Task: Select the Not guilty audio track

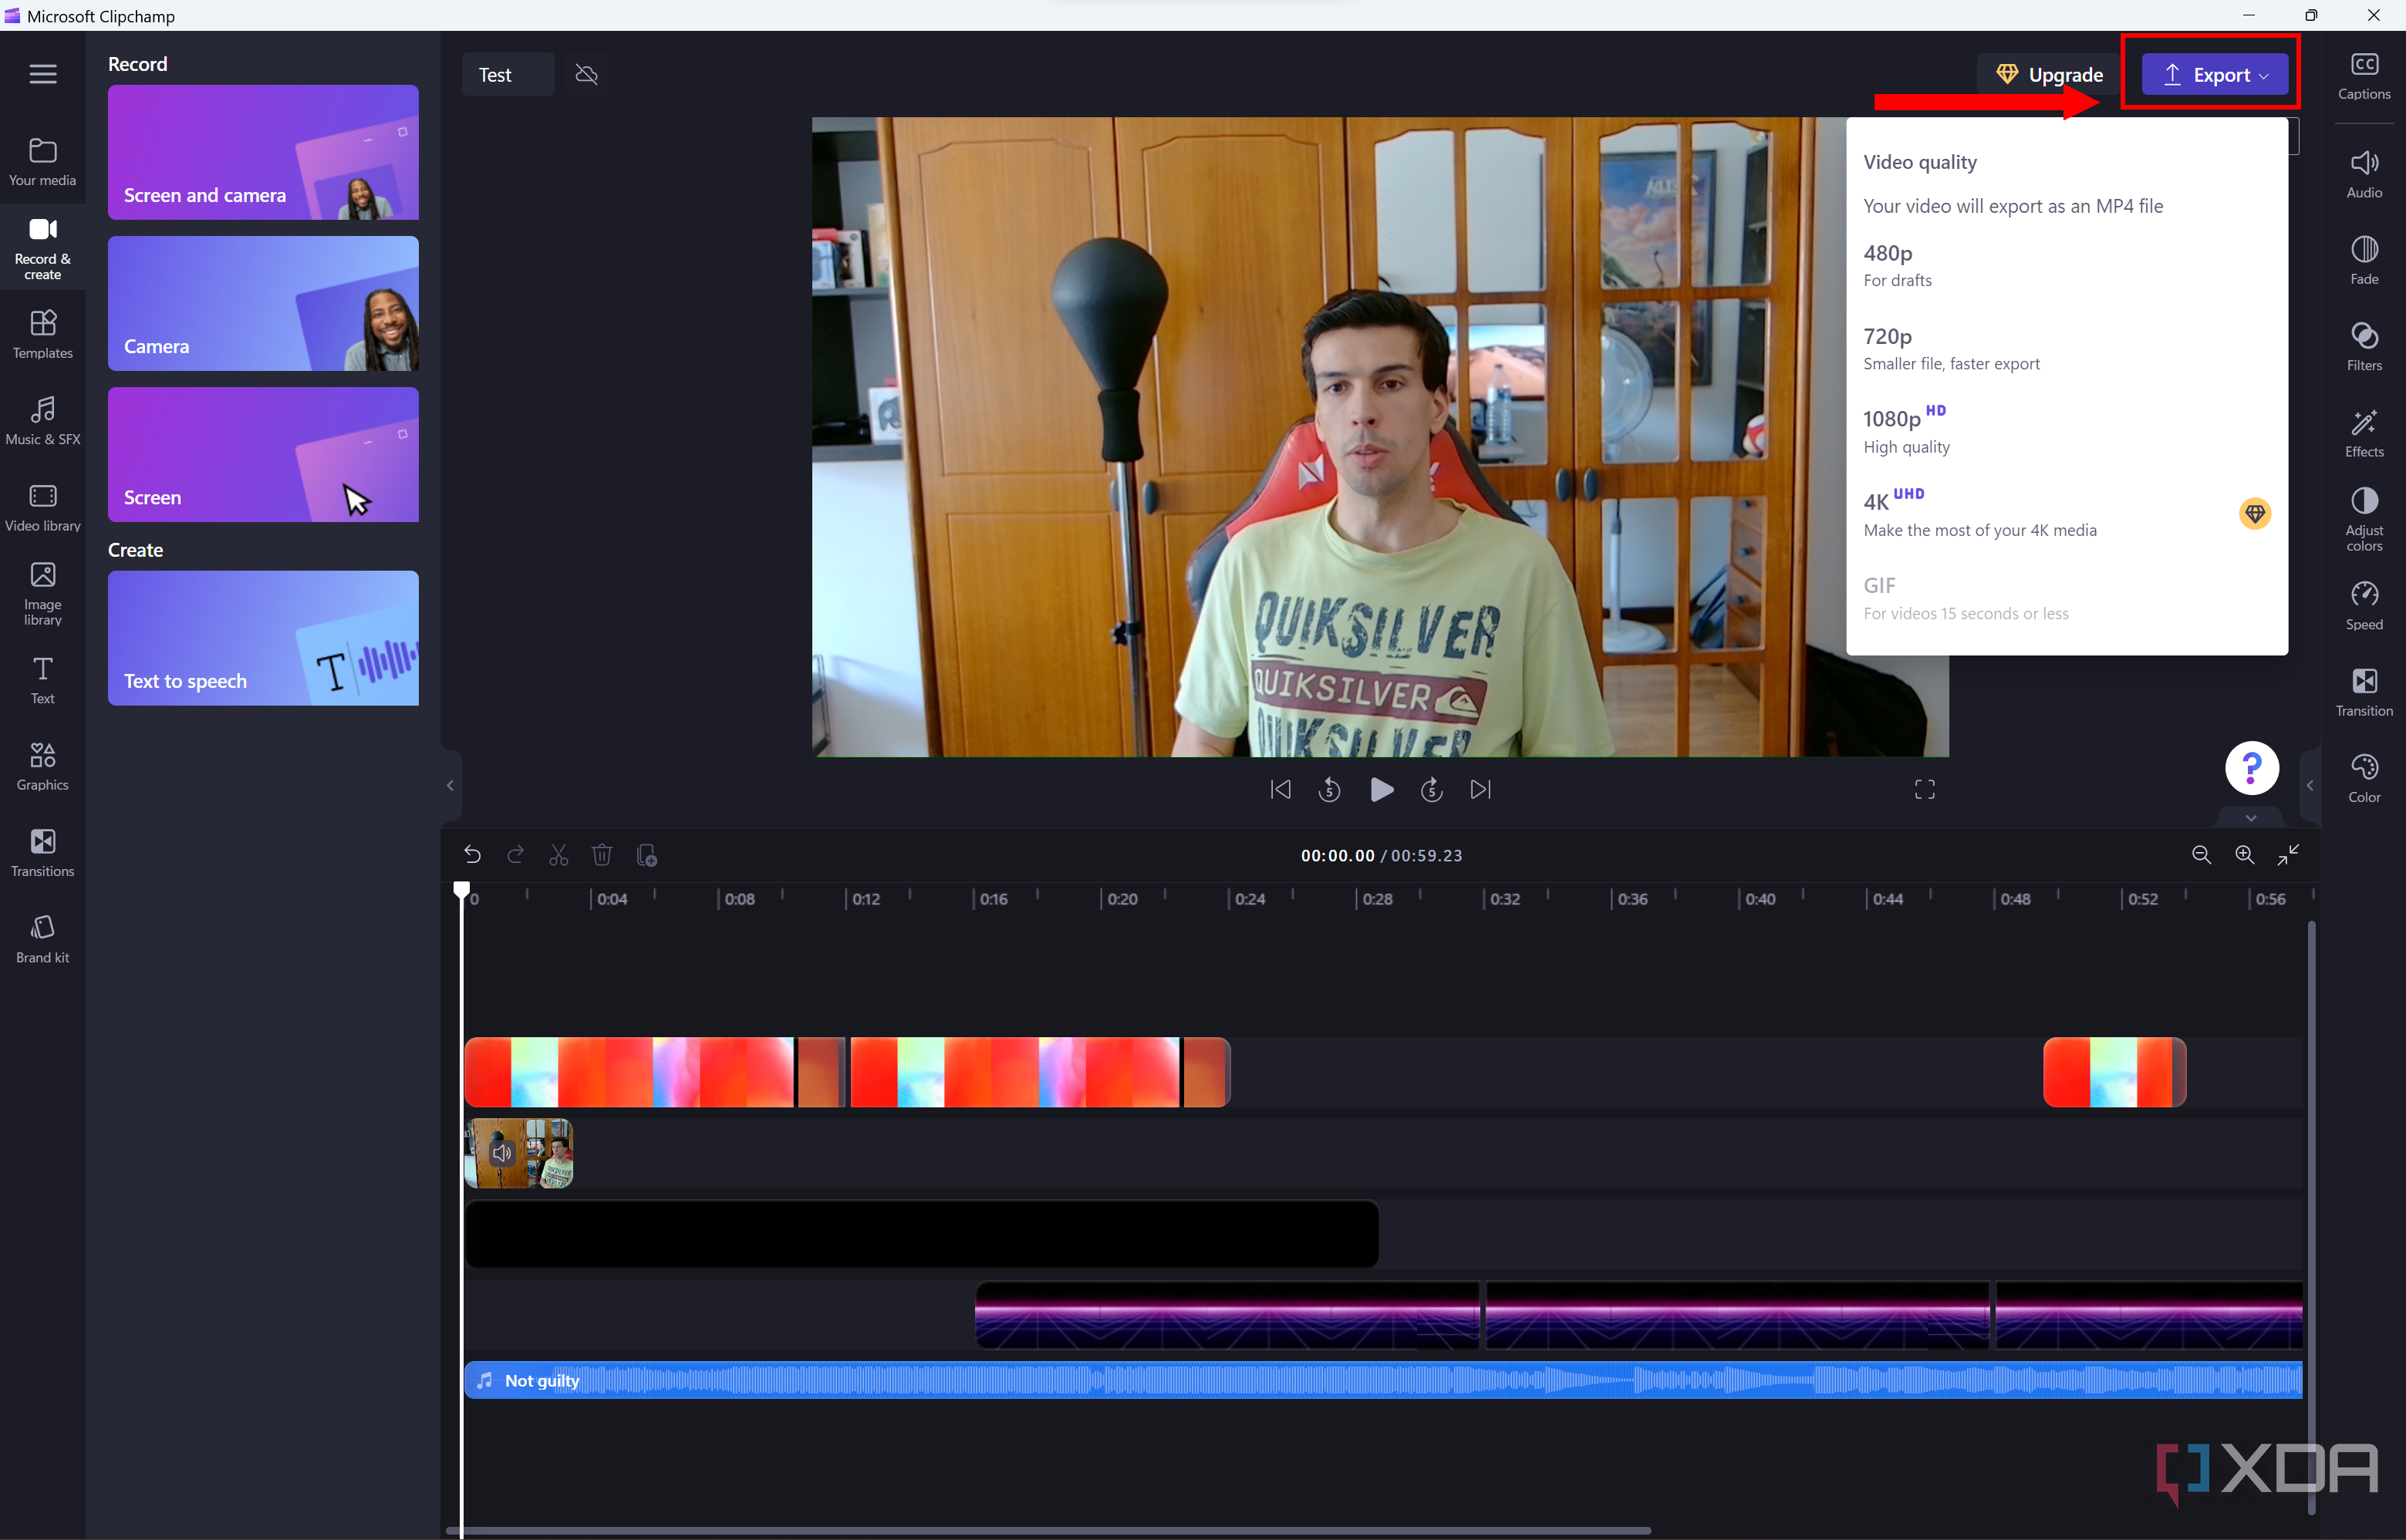Action: click(x=1383, y=1381)
